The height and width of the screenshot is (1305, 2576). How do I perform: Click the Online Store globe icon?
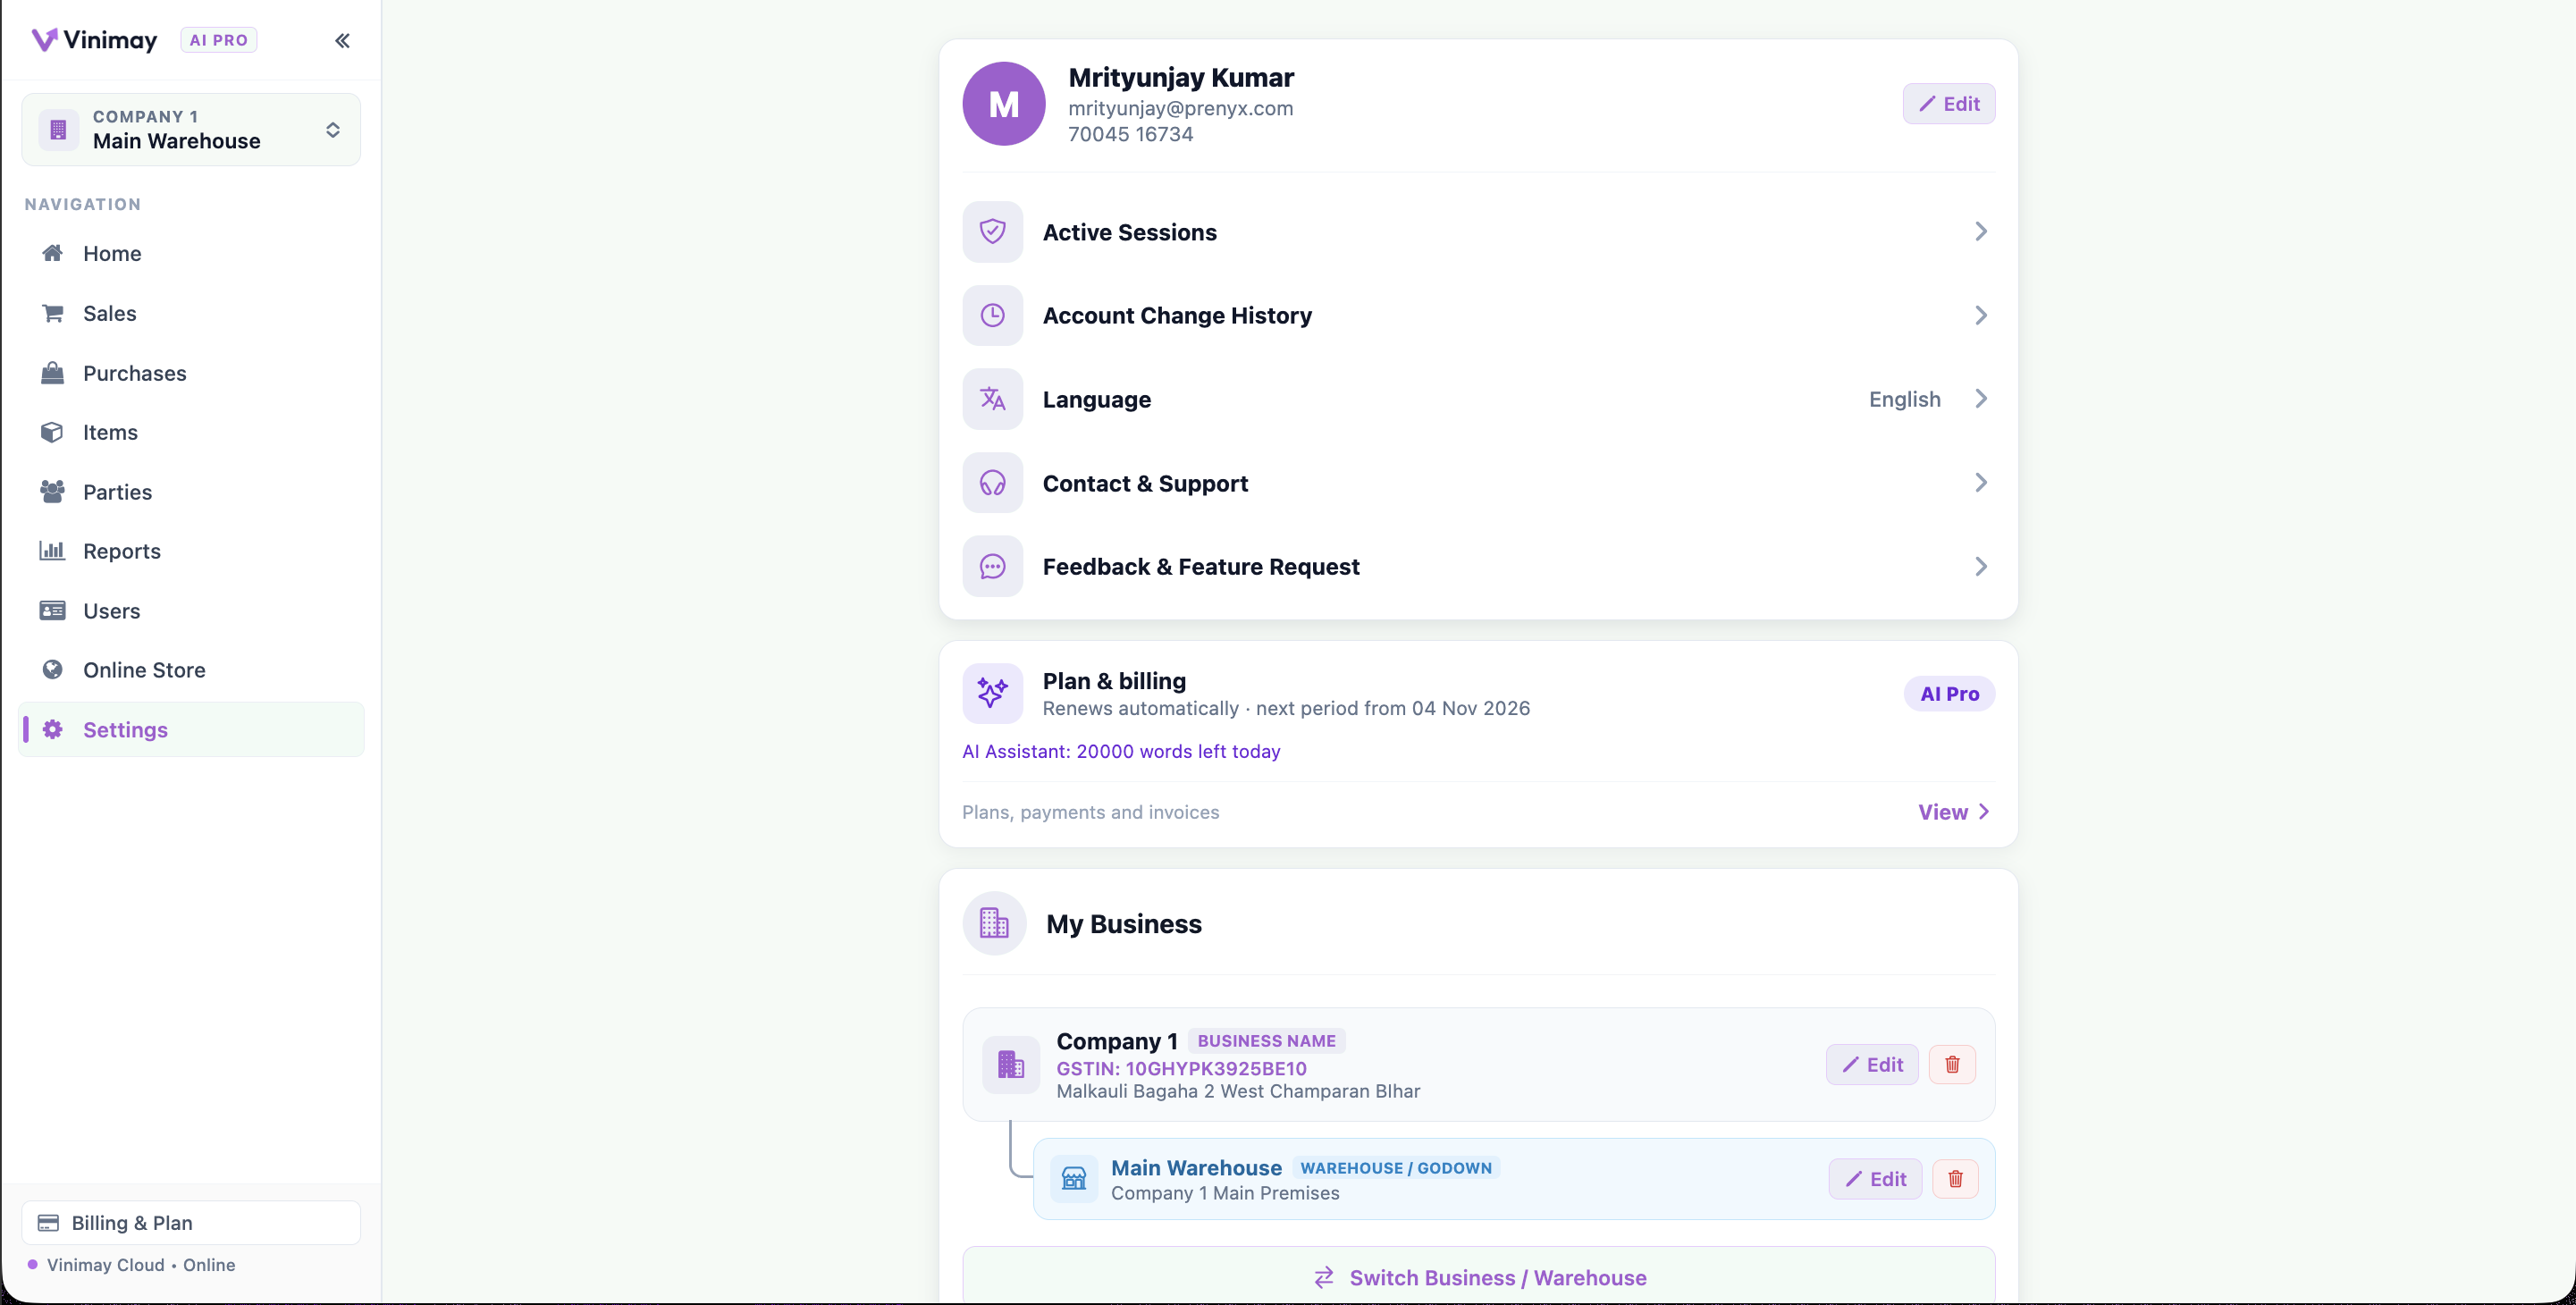point(52,670)
